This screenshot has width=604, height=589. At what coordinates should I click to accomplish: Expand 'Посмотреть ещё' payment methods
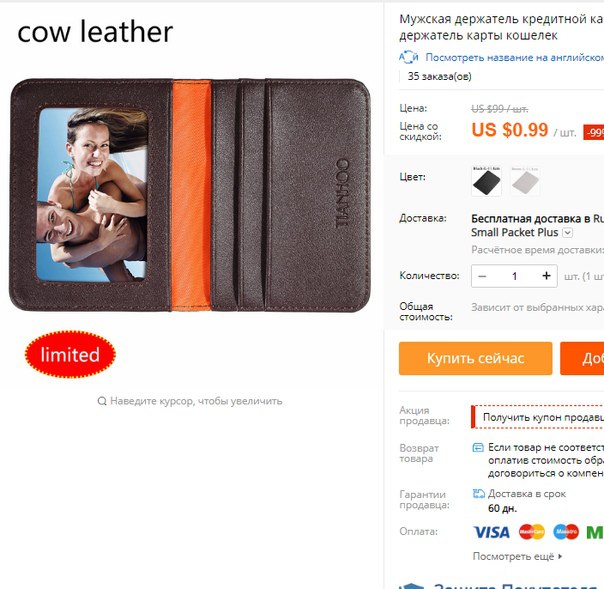tap(517, 556)
